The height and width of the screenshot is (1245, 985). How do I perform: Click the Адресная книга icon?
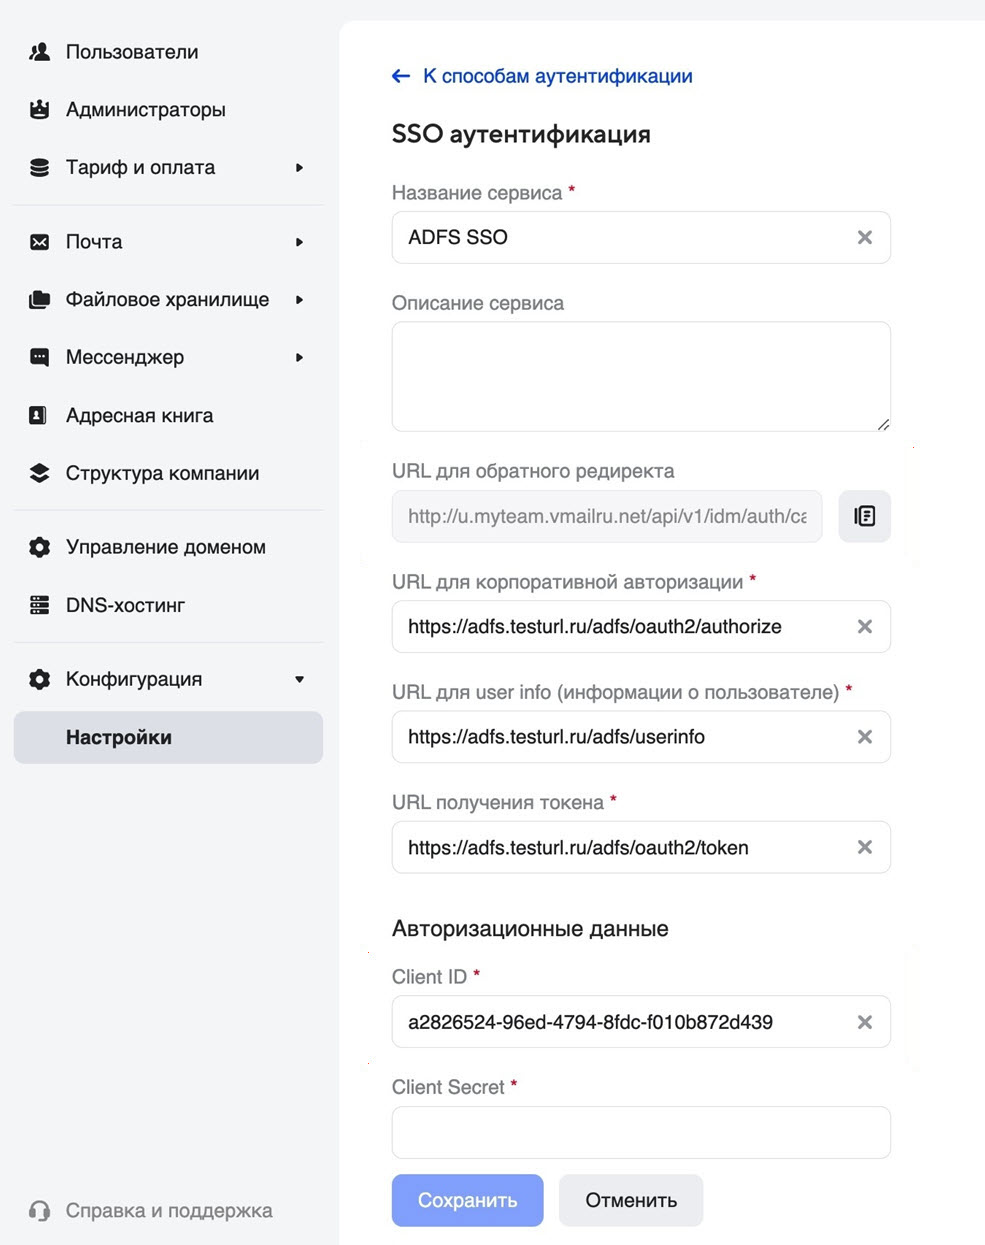40,416
